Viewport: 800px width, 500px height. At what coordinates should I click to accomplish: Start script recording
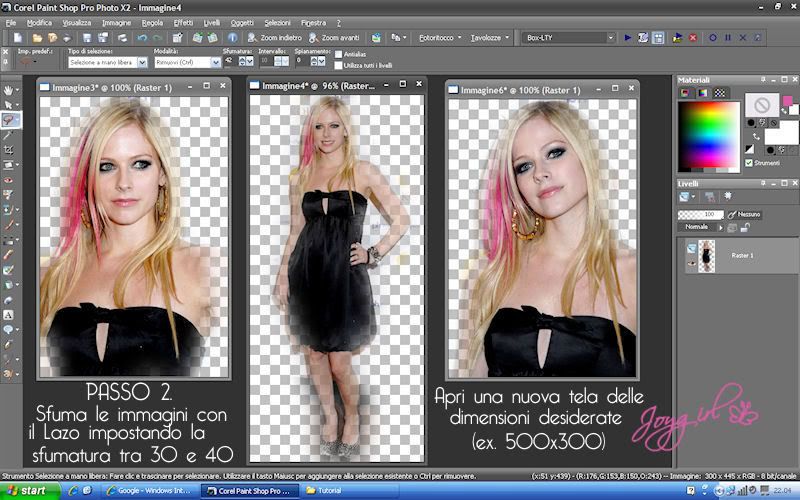[713, 38]
